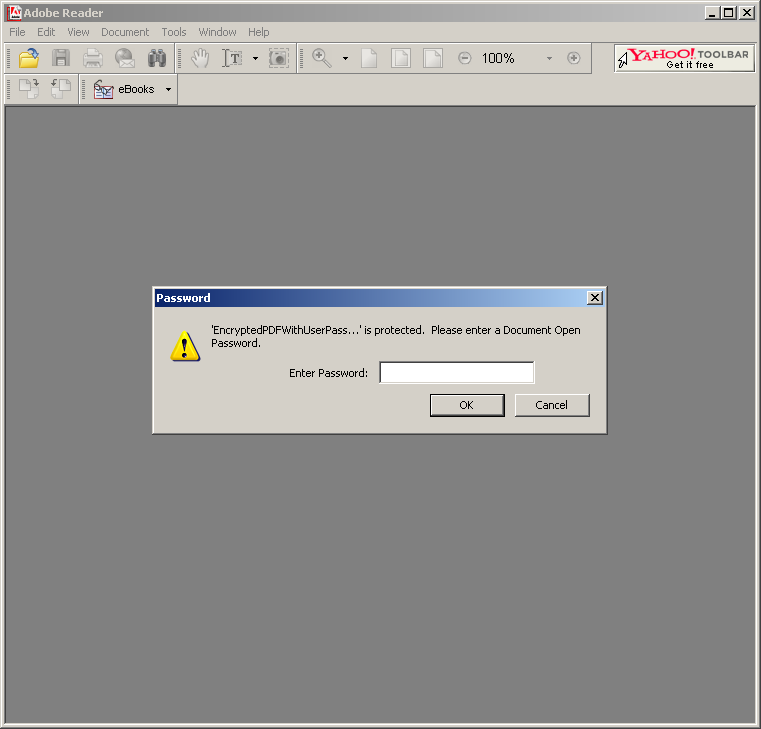Select the Hand tool

[x=199, y=58]
